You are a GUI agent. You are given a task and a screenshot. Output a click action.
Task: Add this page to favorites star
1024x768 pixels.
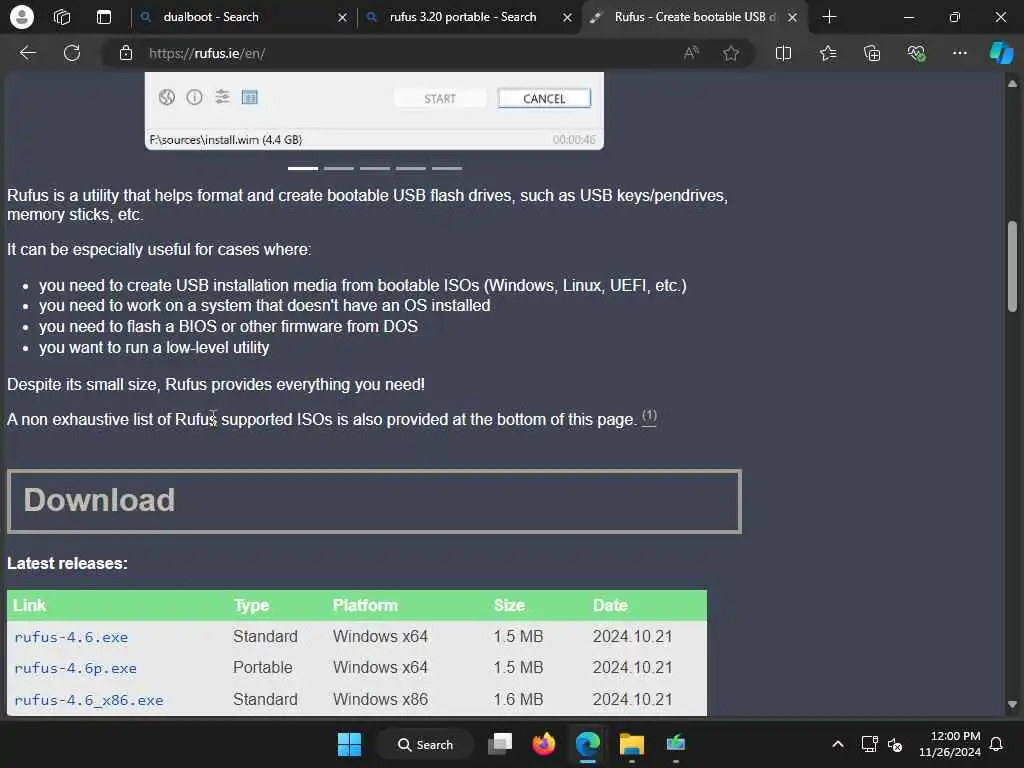pyautogui.click(x=731, y=53)
